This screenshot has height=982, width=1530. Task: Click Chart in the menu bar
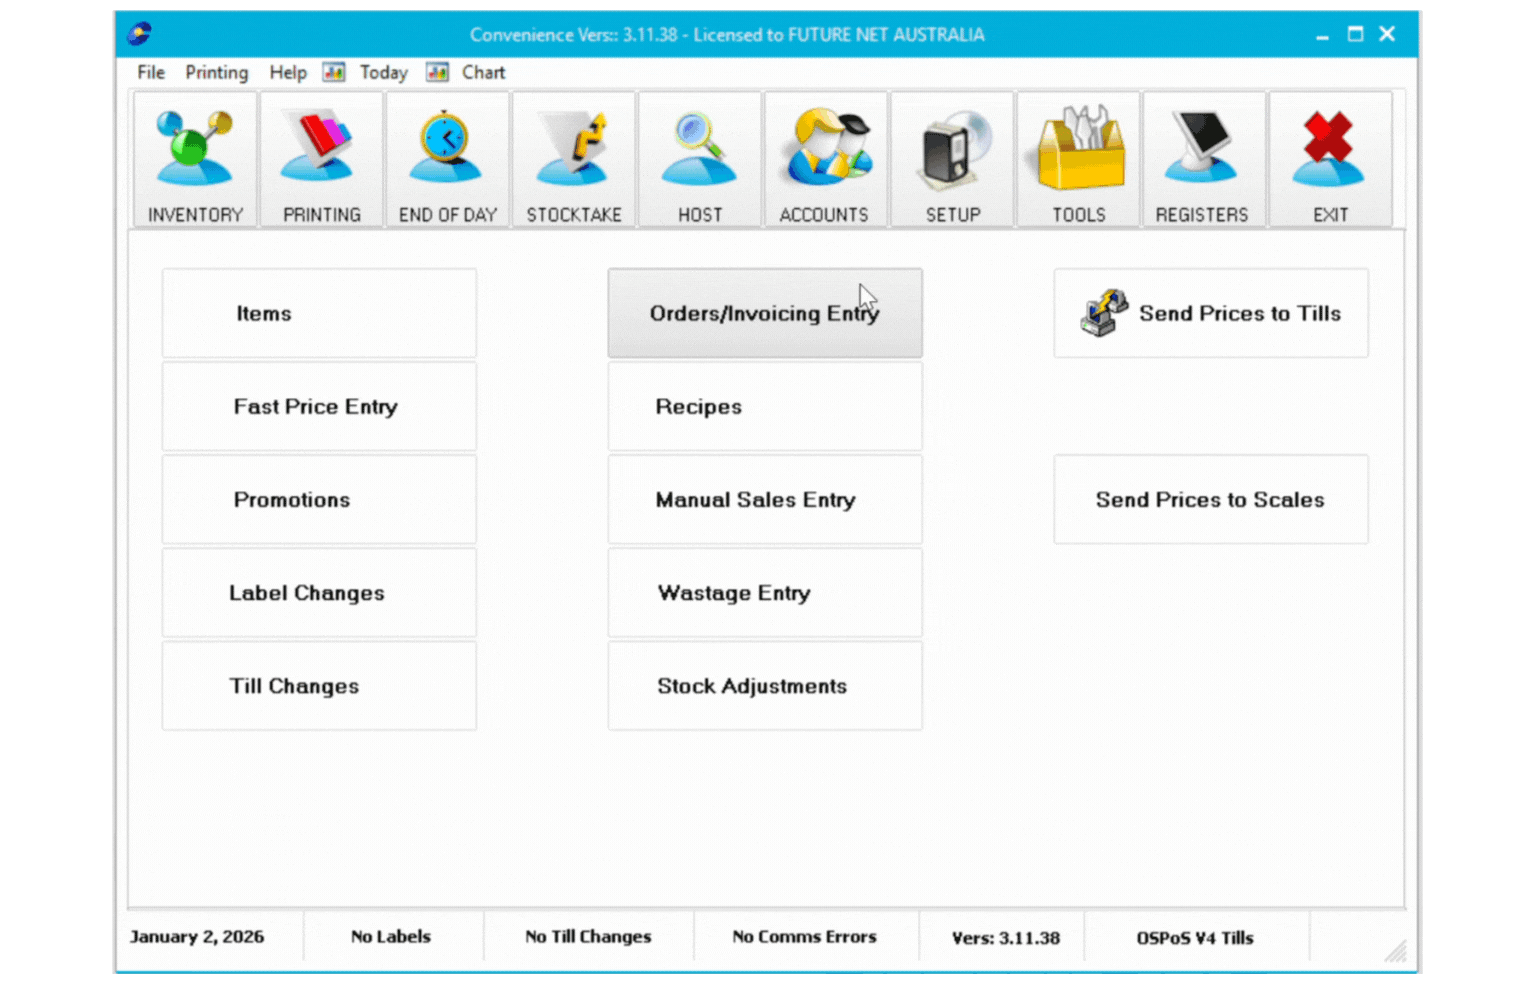point(483,72)
